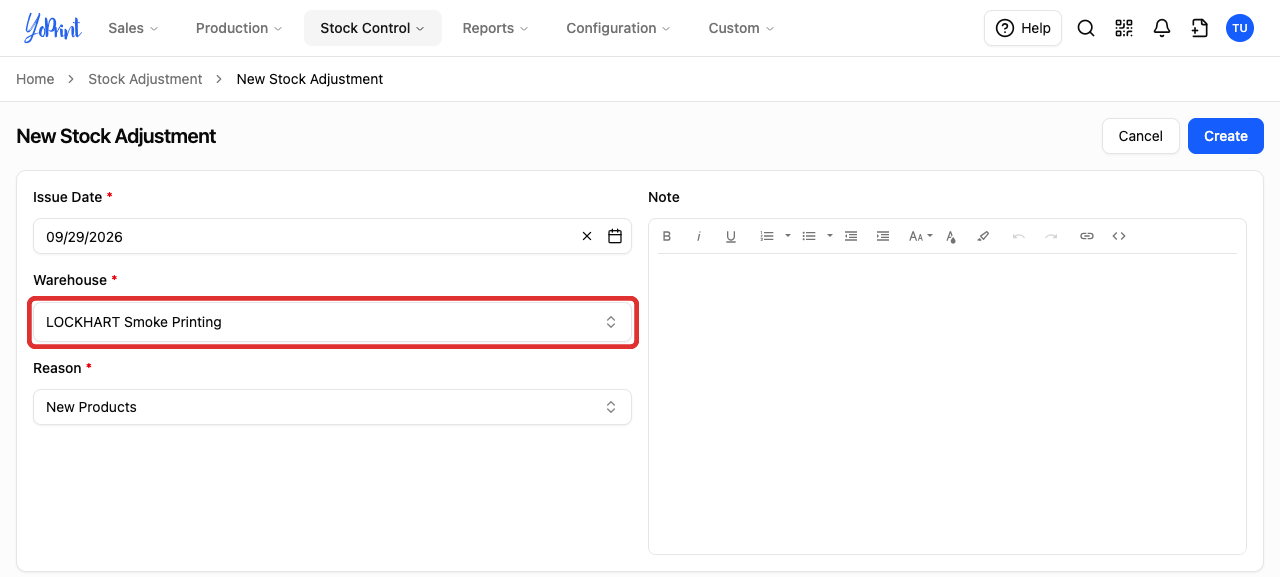Insert a bulleted list in the note
The width and height of the screenshot is (1280, 577).
click(809, 236)
